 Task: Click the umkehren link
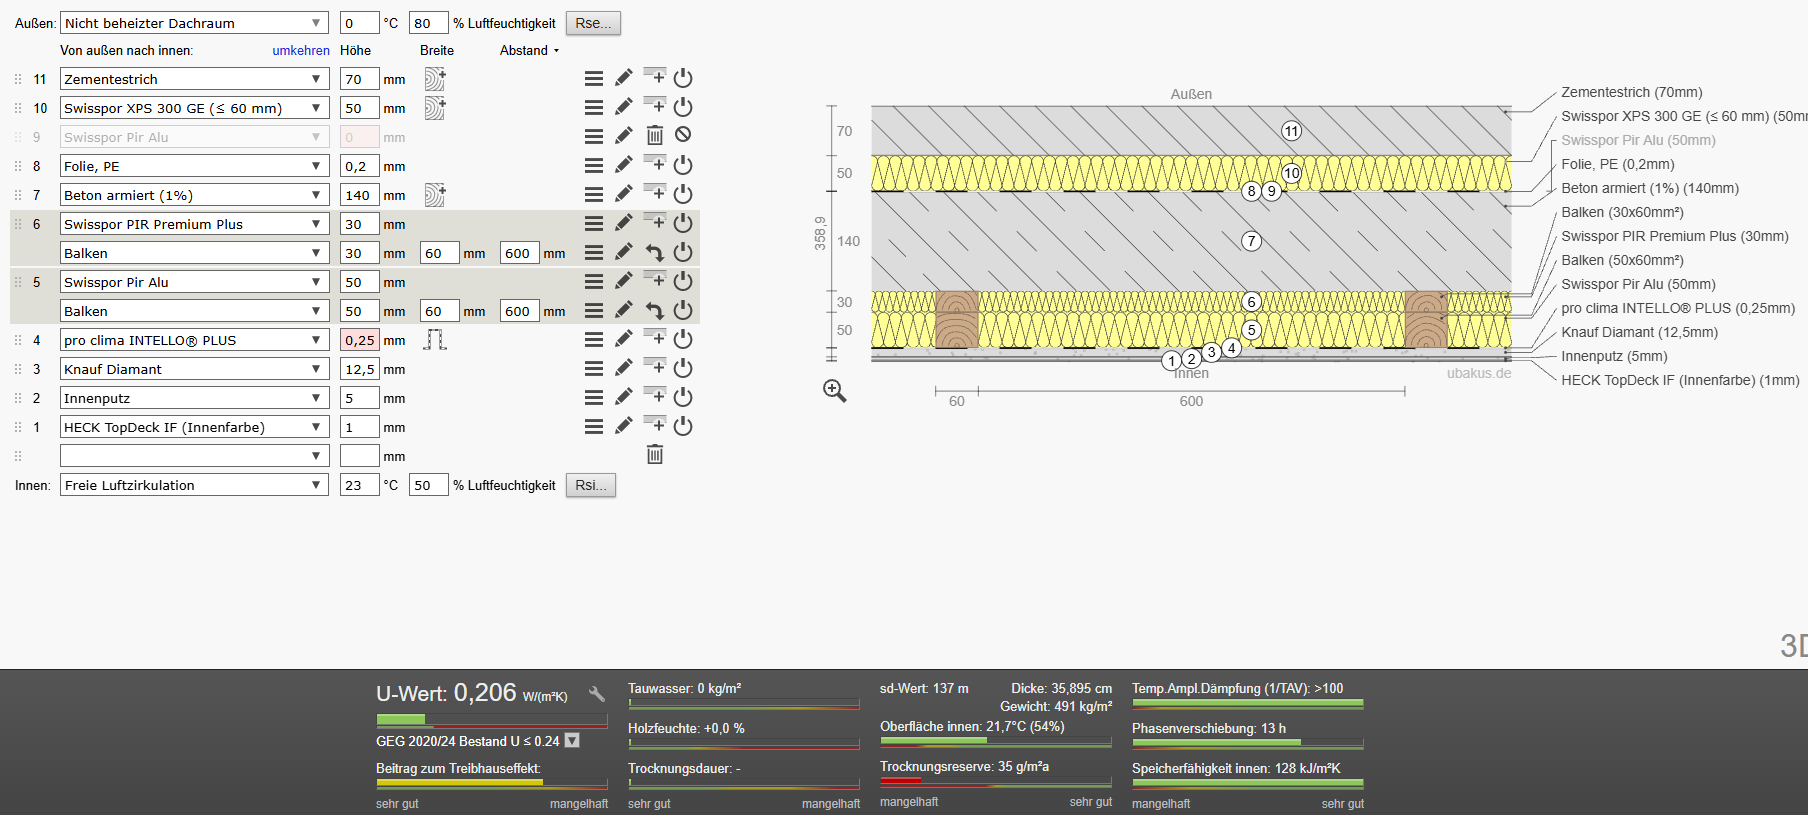click(301, 50)
